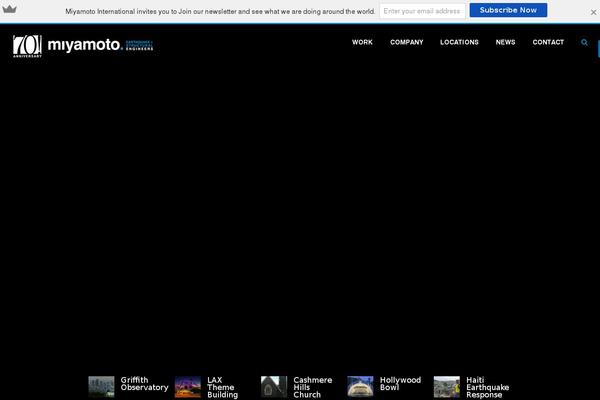Open the Locations menu
Viewport: 600px width, 400px height.
click(x=459, y=42)
